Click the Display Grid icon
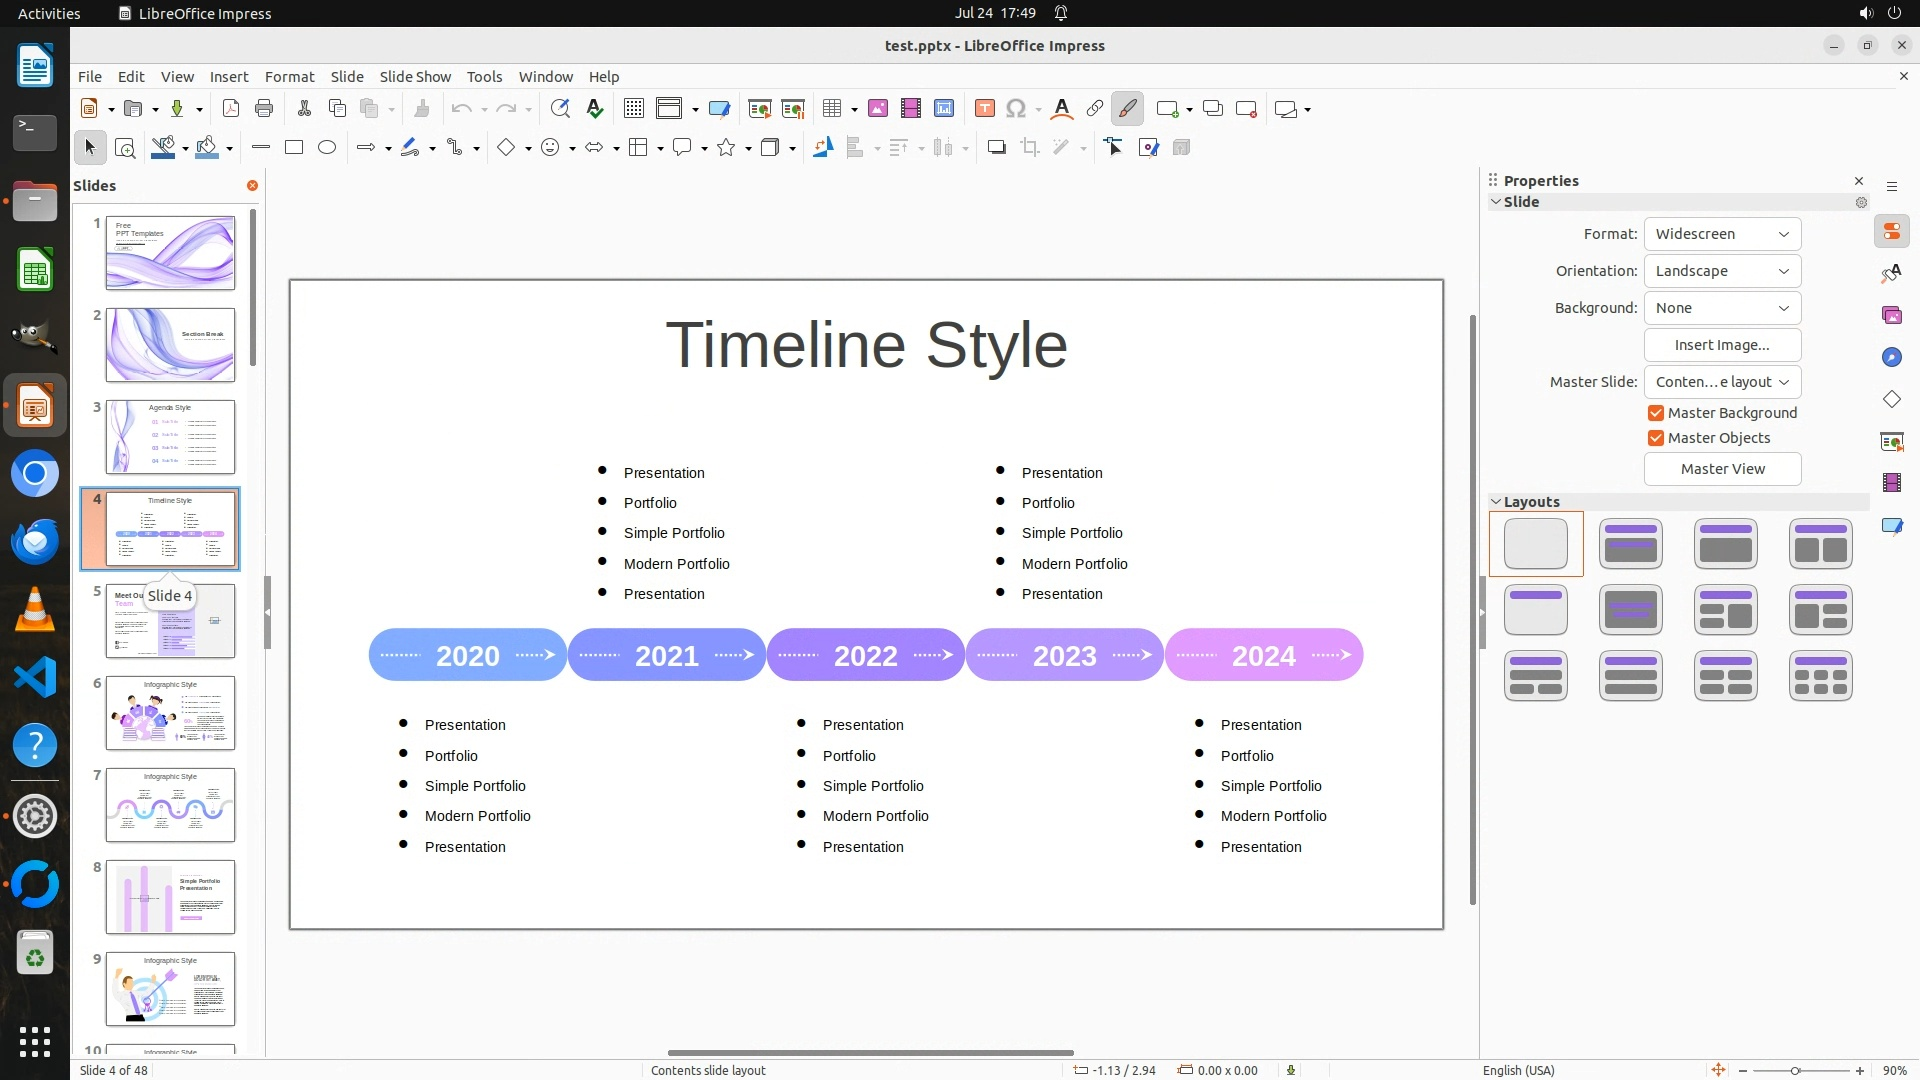 634,109
